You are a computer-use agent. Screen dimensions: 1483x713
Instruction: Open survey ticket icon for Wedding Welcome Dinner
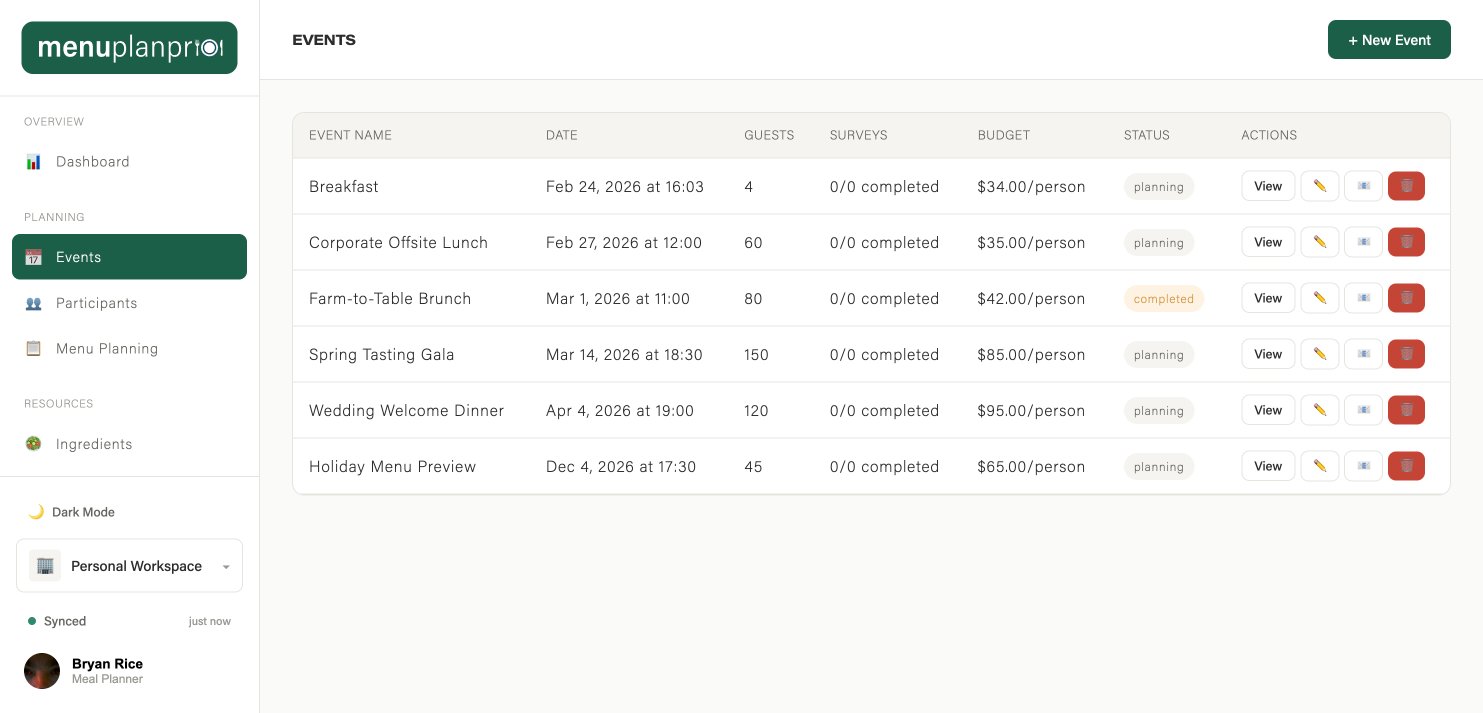[x=1363, y=410]
